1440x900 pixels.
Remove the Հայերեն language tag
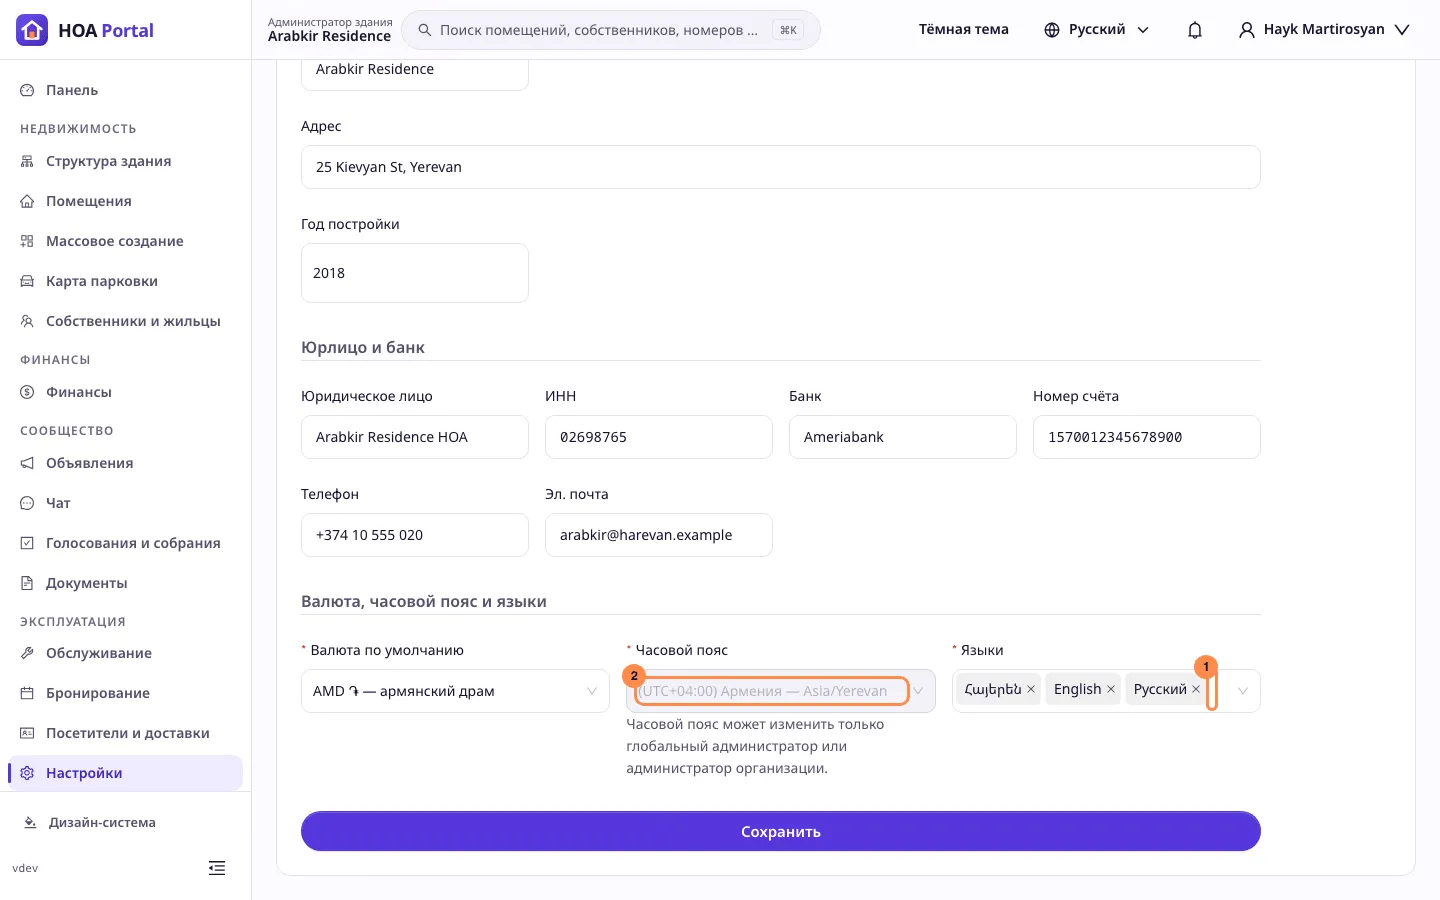[1031, 689]
